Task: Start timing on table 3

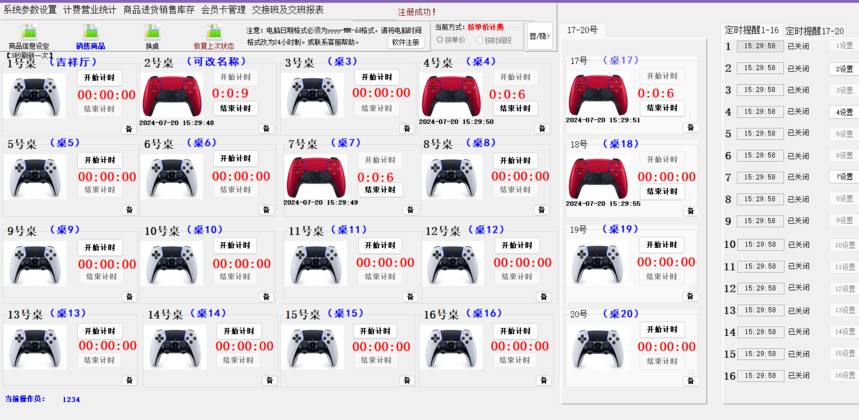Action: click(377, 77)
